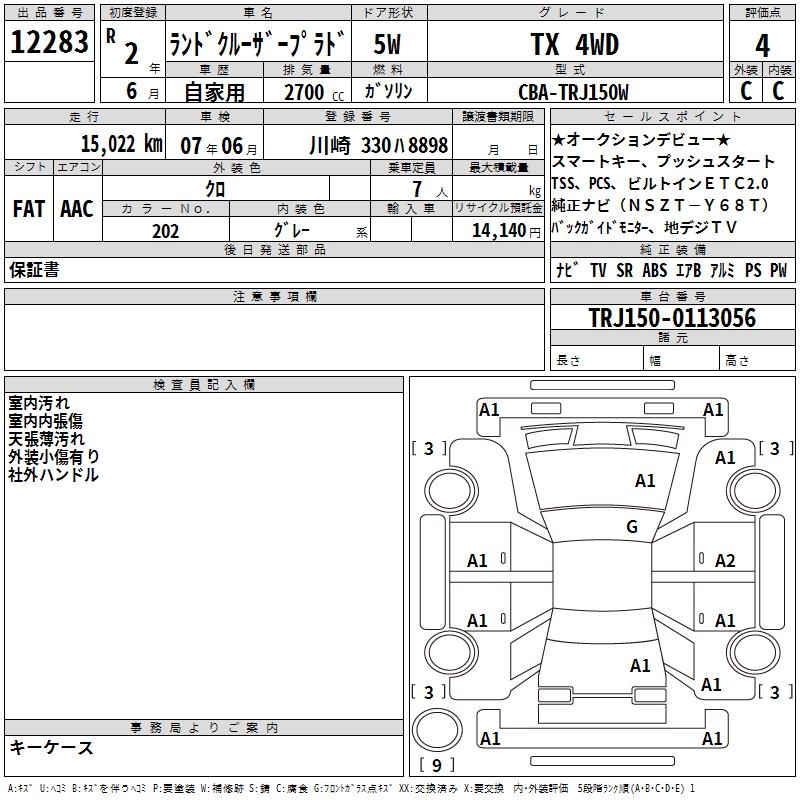This screenshot has height=800, width=800.
Task: Select the recycle deposit 14,140円
Action: tap(506, 231)
